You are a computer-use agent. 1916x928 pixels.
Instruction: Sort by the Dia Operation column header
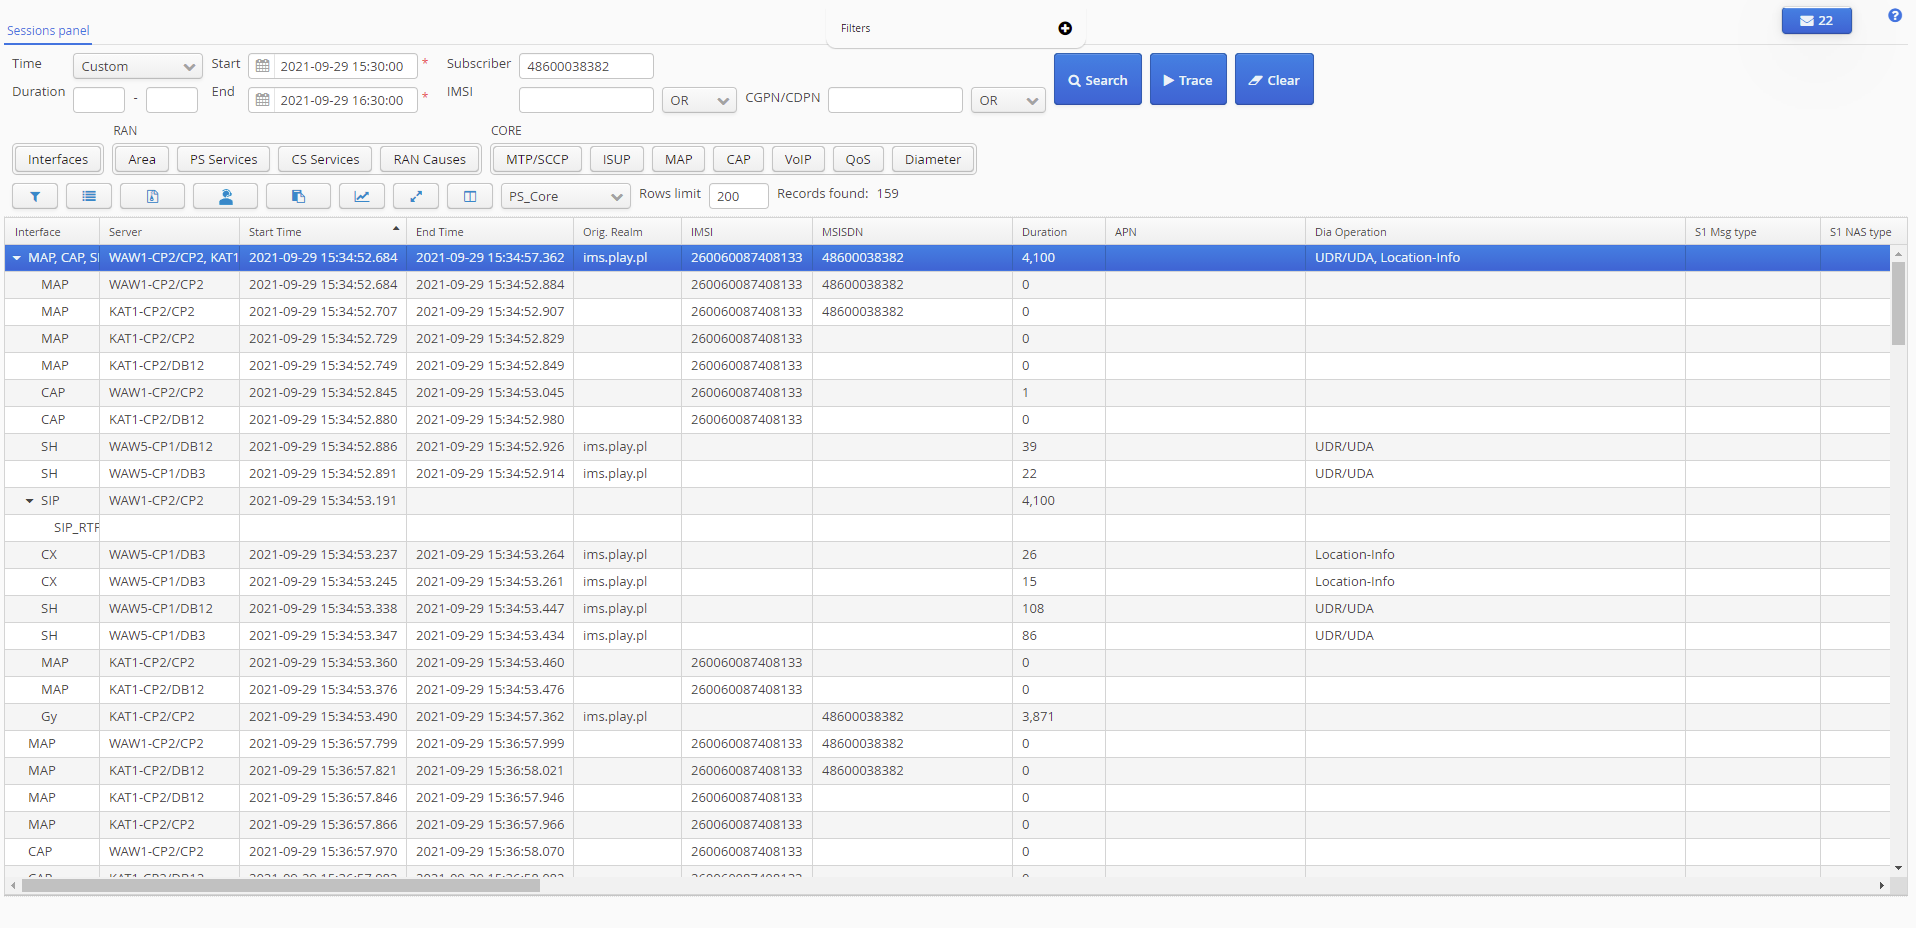[1495, 232]
